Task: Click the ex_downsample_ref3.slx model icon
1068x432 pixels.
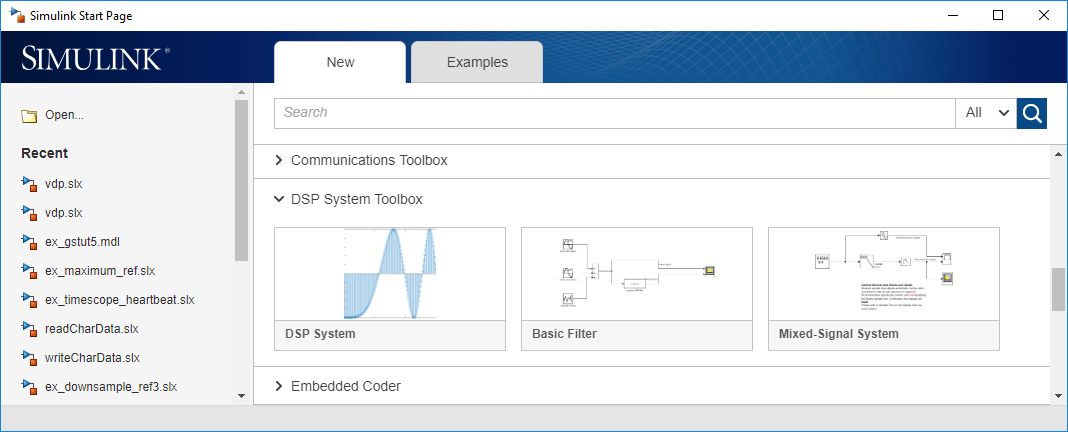Action: 29,387
